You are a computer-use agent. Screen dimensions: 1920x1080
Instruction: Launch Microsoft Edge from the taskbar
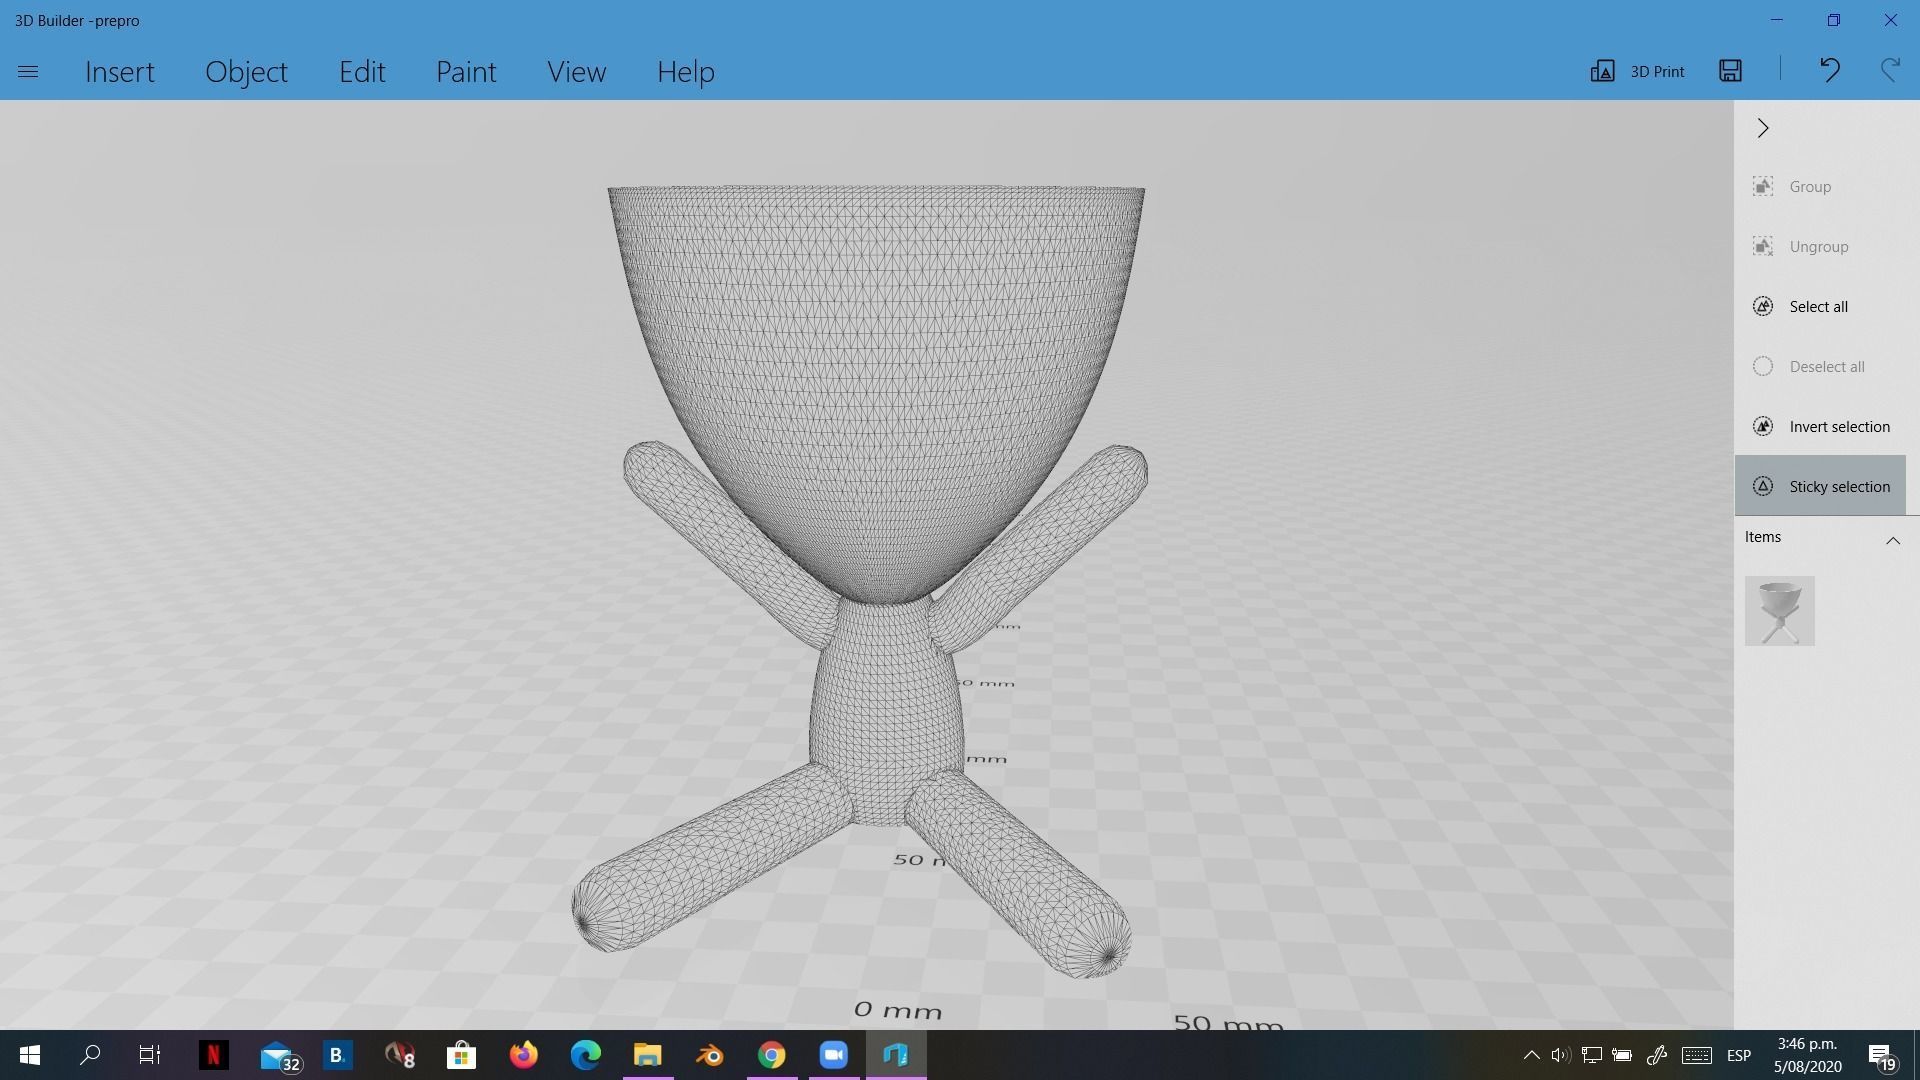tap(585, 1055)
